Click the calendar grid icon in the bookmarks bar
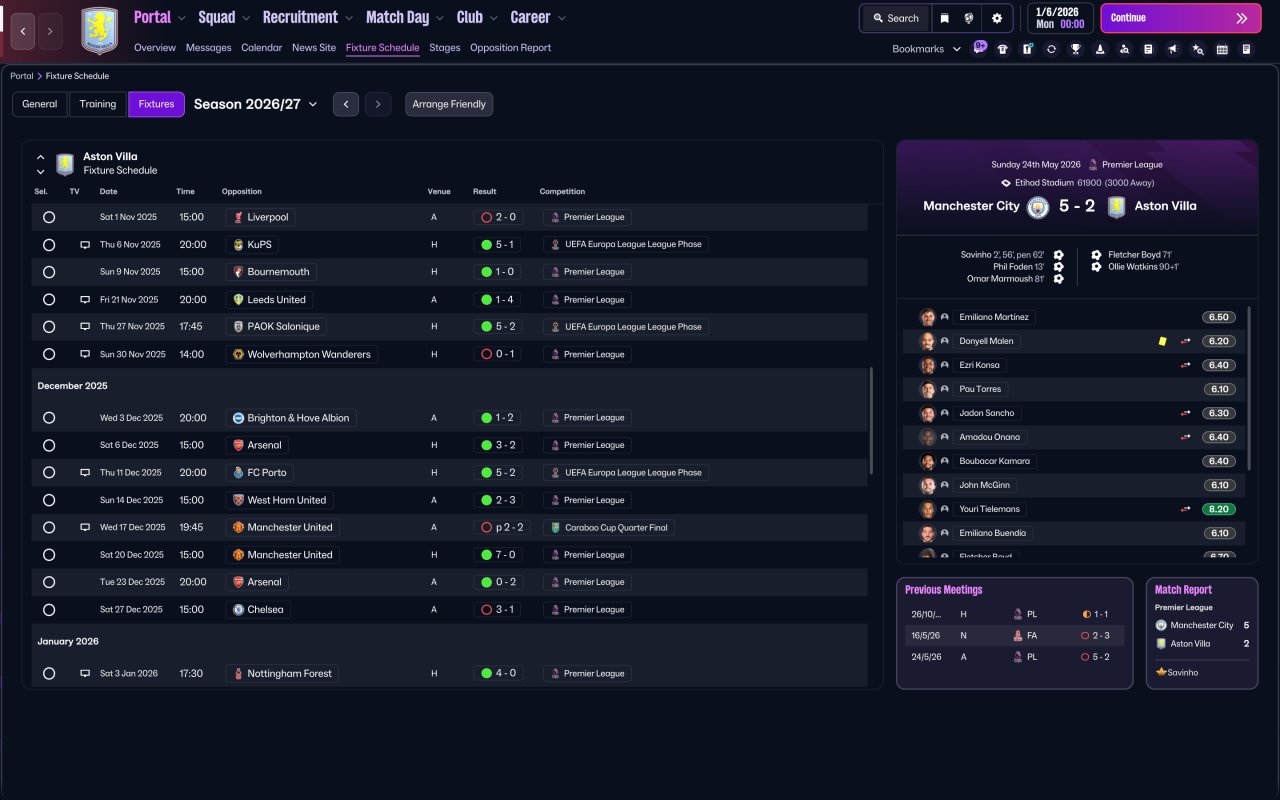Image resolution: width=1280 pixels, height=800 pixels. [1222, 49]
